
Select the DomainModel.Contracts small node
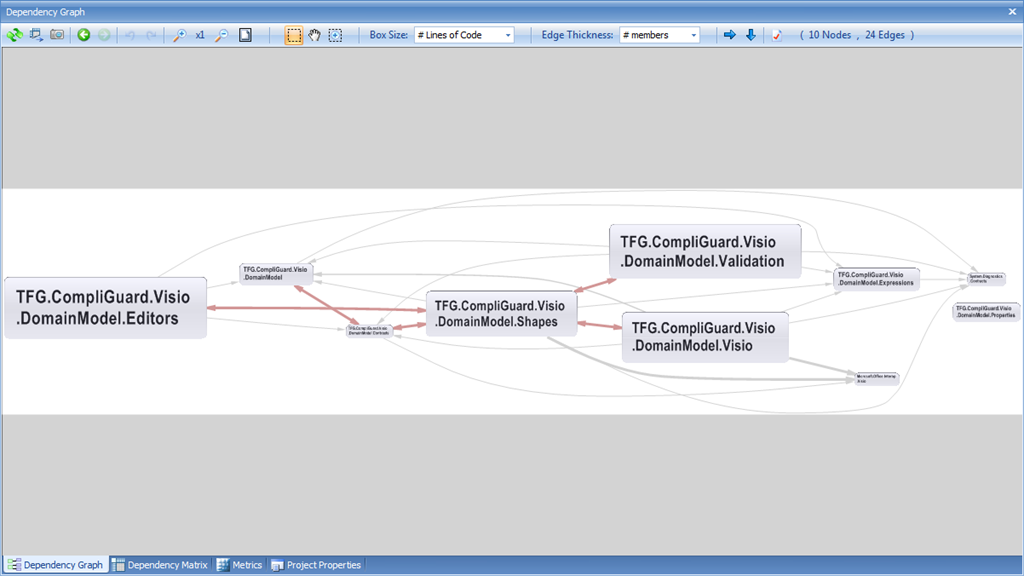(x=369, y=331)
